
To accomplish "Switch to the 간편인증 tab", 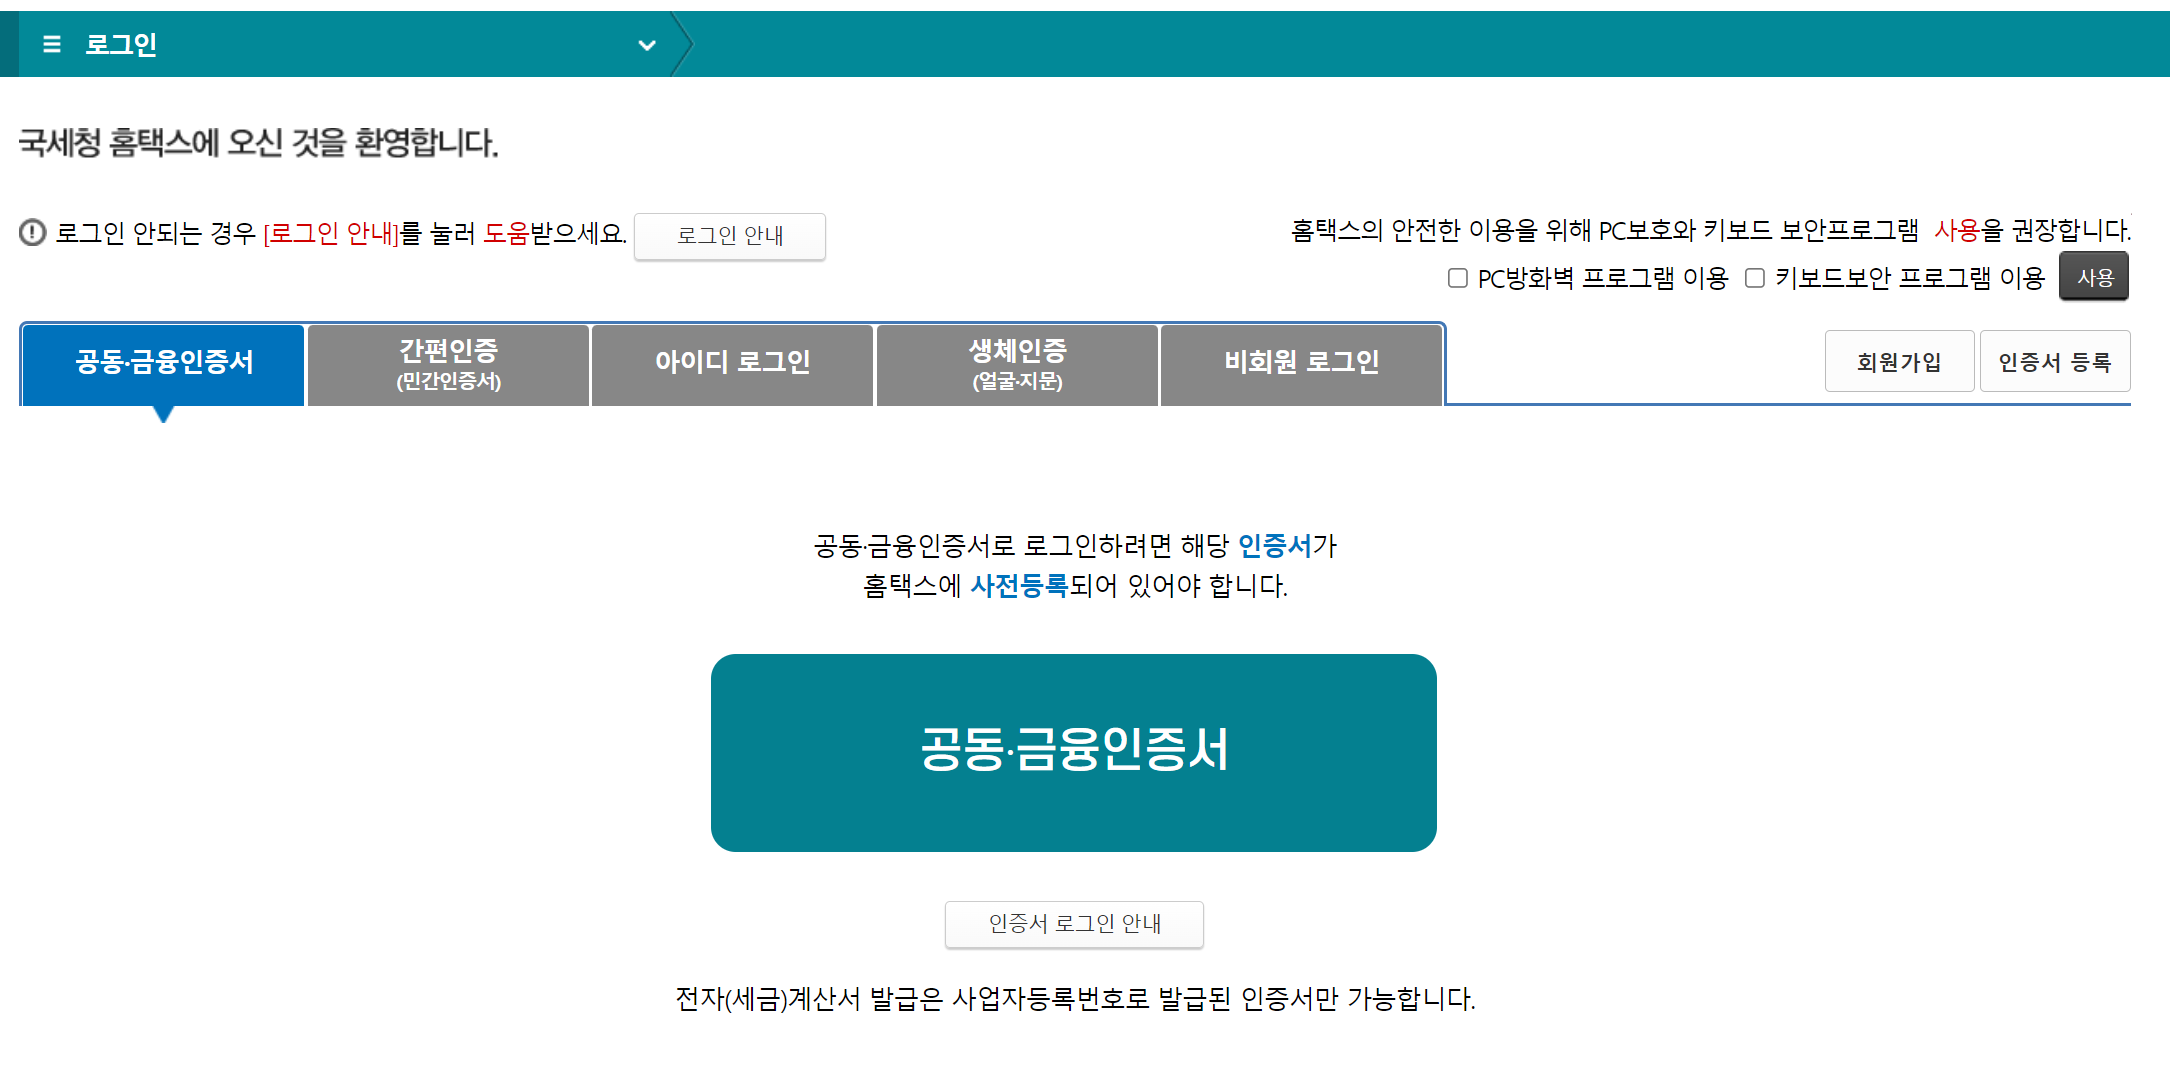I will (x=448, y=364).
